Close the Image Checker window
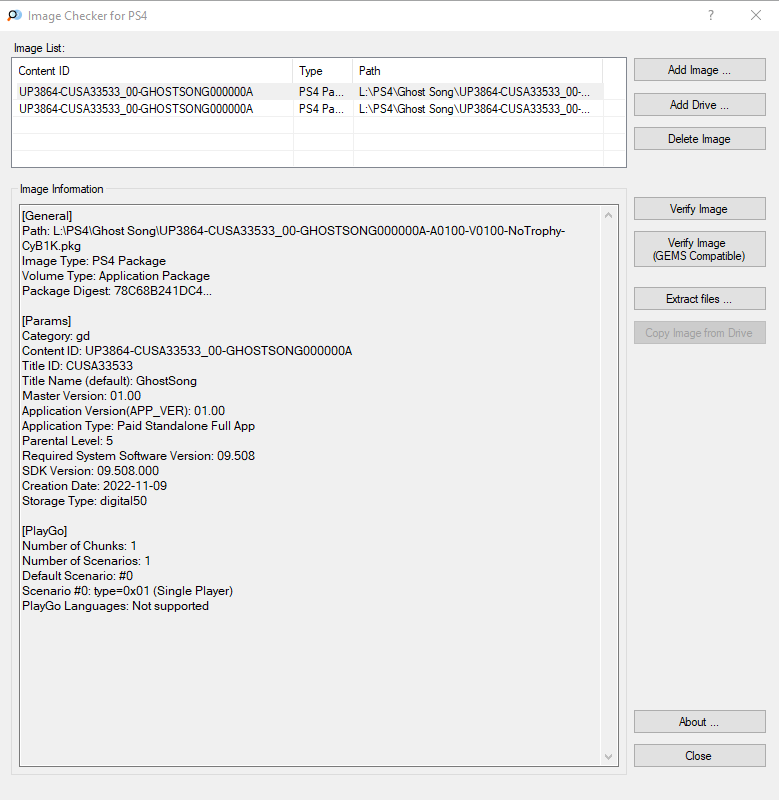This screenshot has width=779, height=800. (x=756, y=15)
